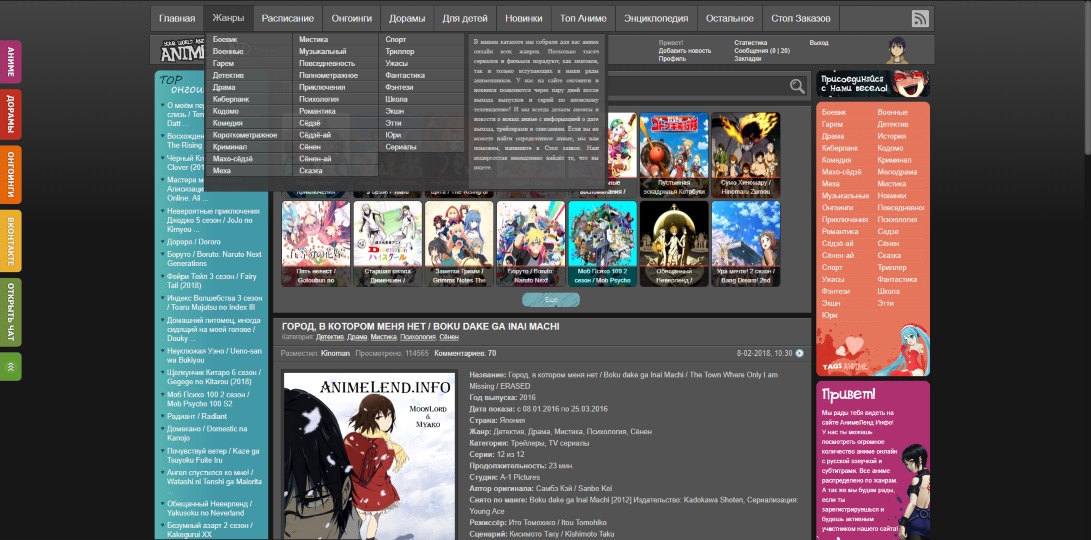1091x540 pixels.
Task: Click the ОТКРЫТЬ ЧАТ side tab
Action: (10, 312)
